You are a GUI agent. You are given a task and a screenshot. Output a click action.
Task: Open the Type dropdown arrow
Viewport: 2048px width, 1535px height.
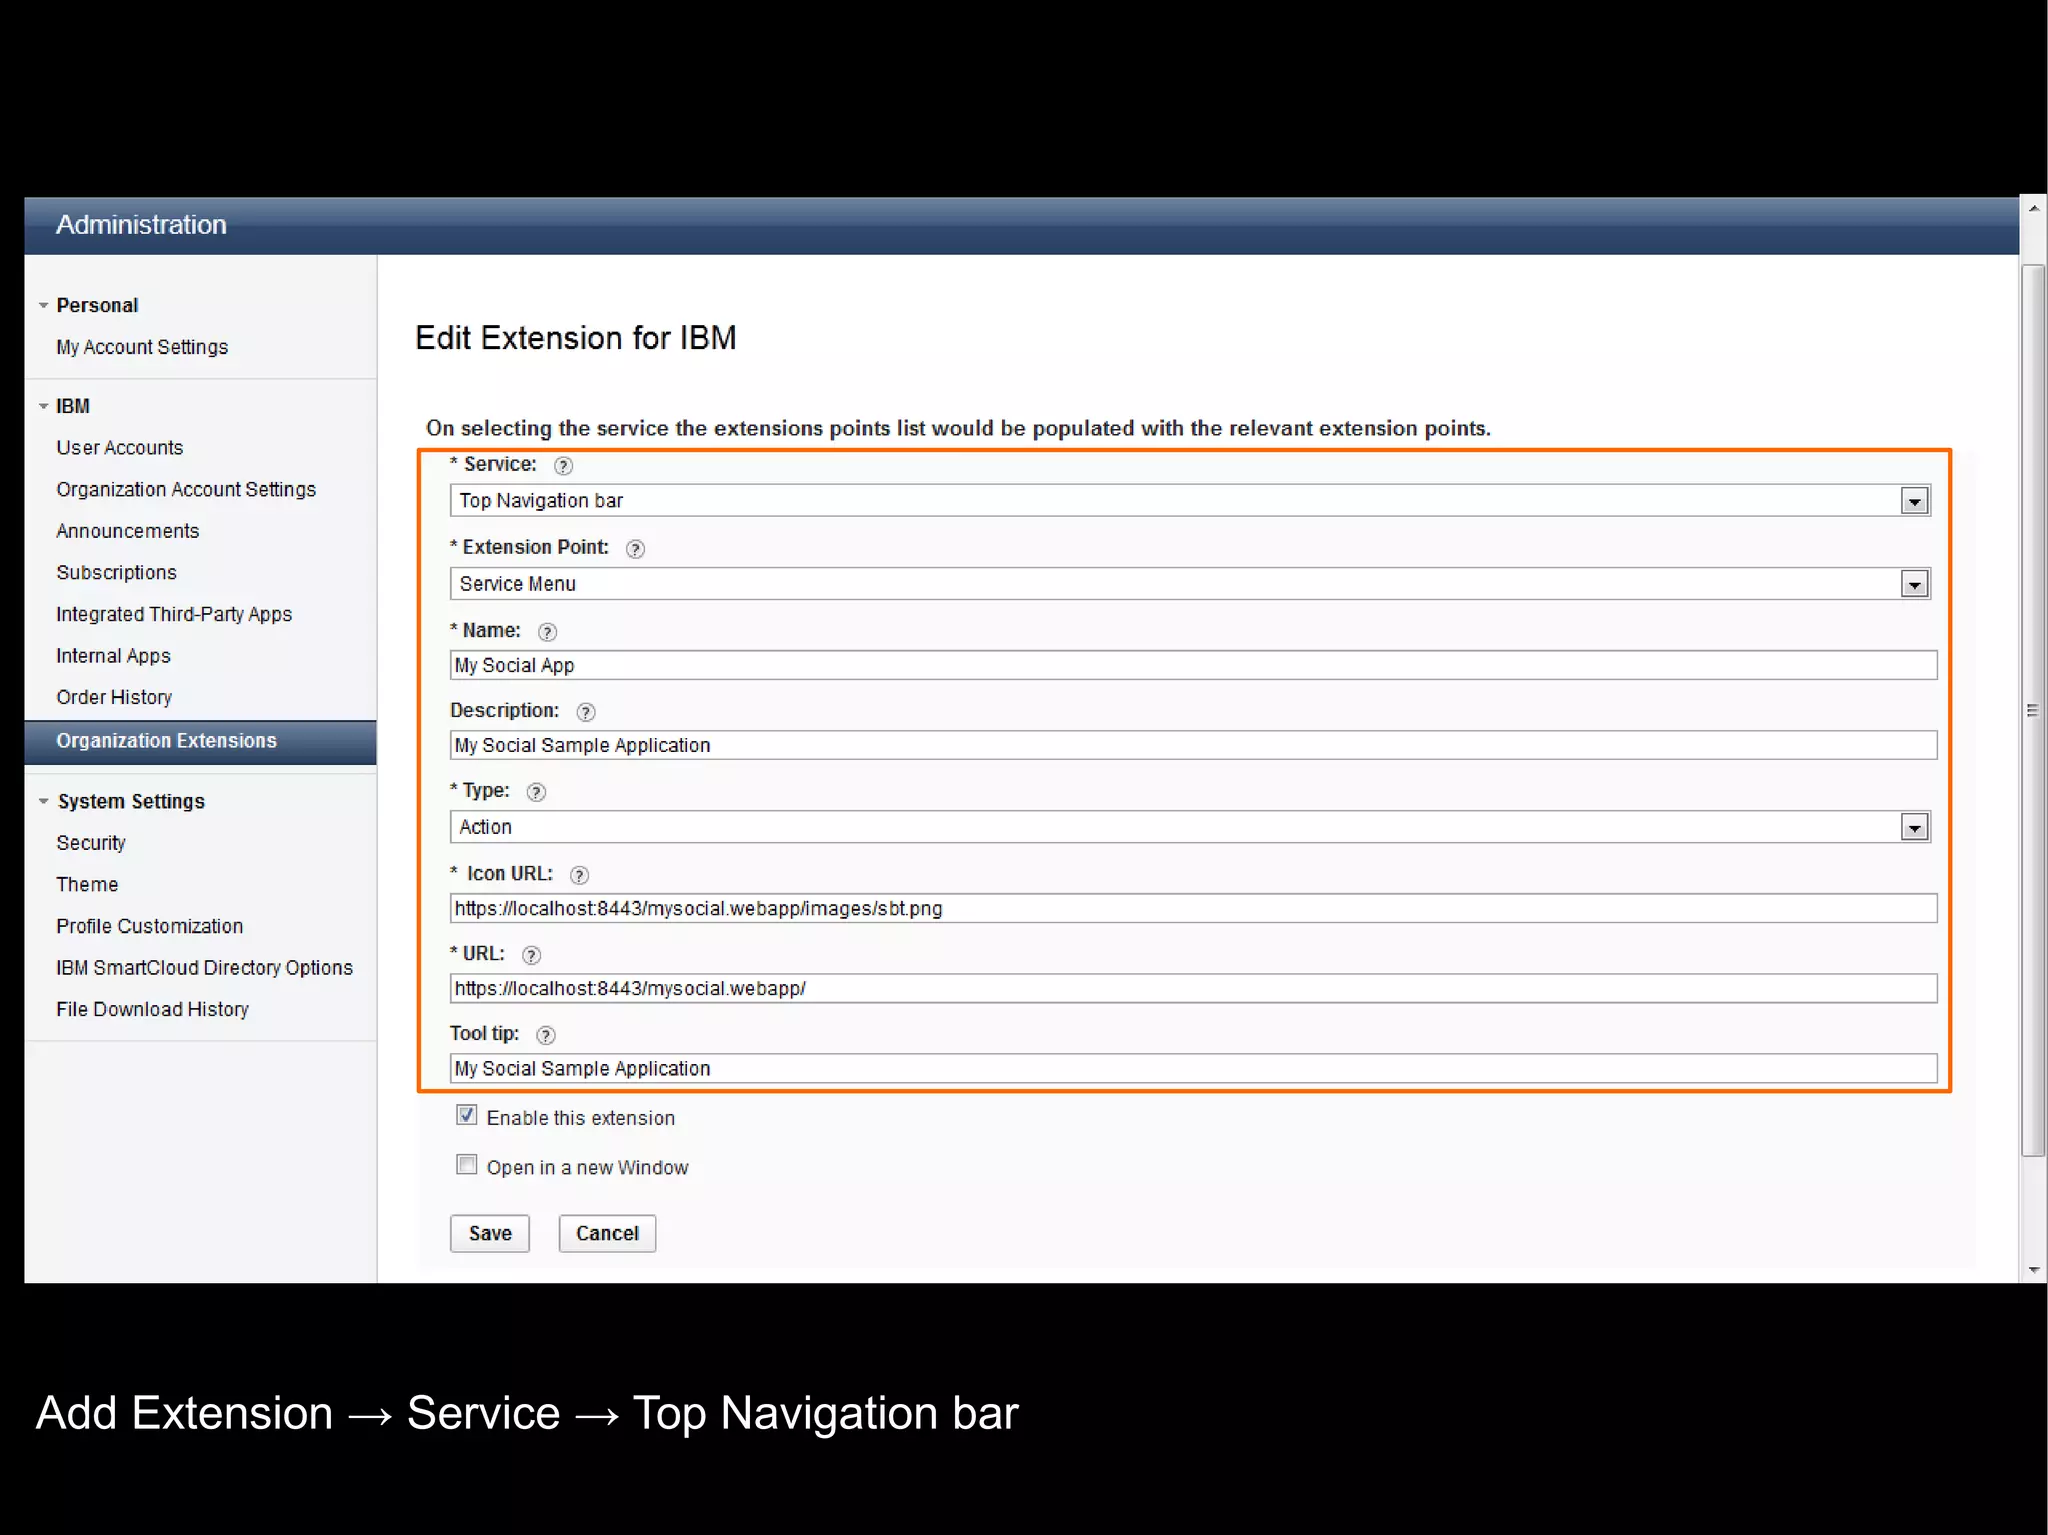pyautogui.click(x=1914, y=827)
